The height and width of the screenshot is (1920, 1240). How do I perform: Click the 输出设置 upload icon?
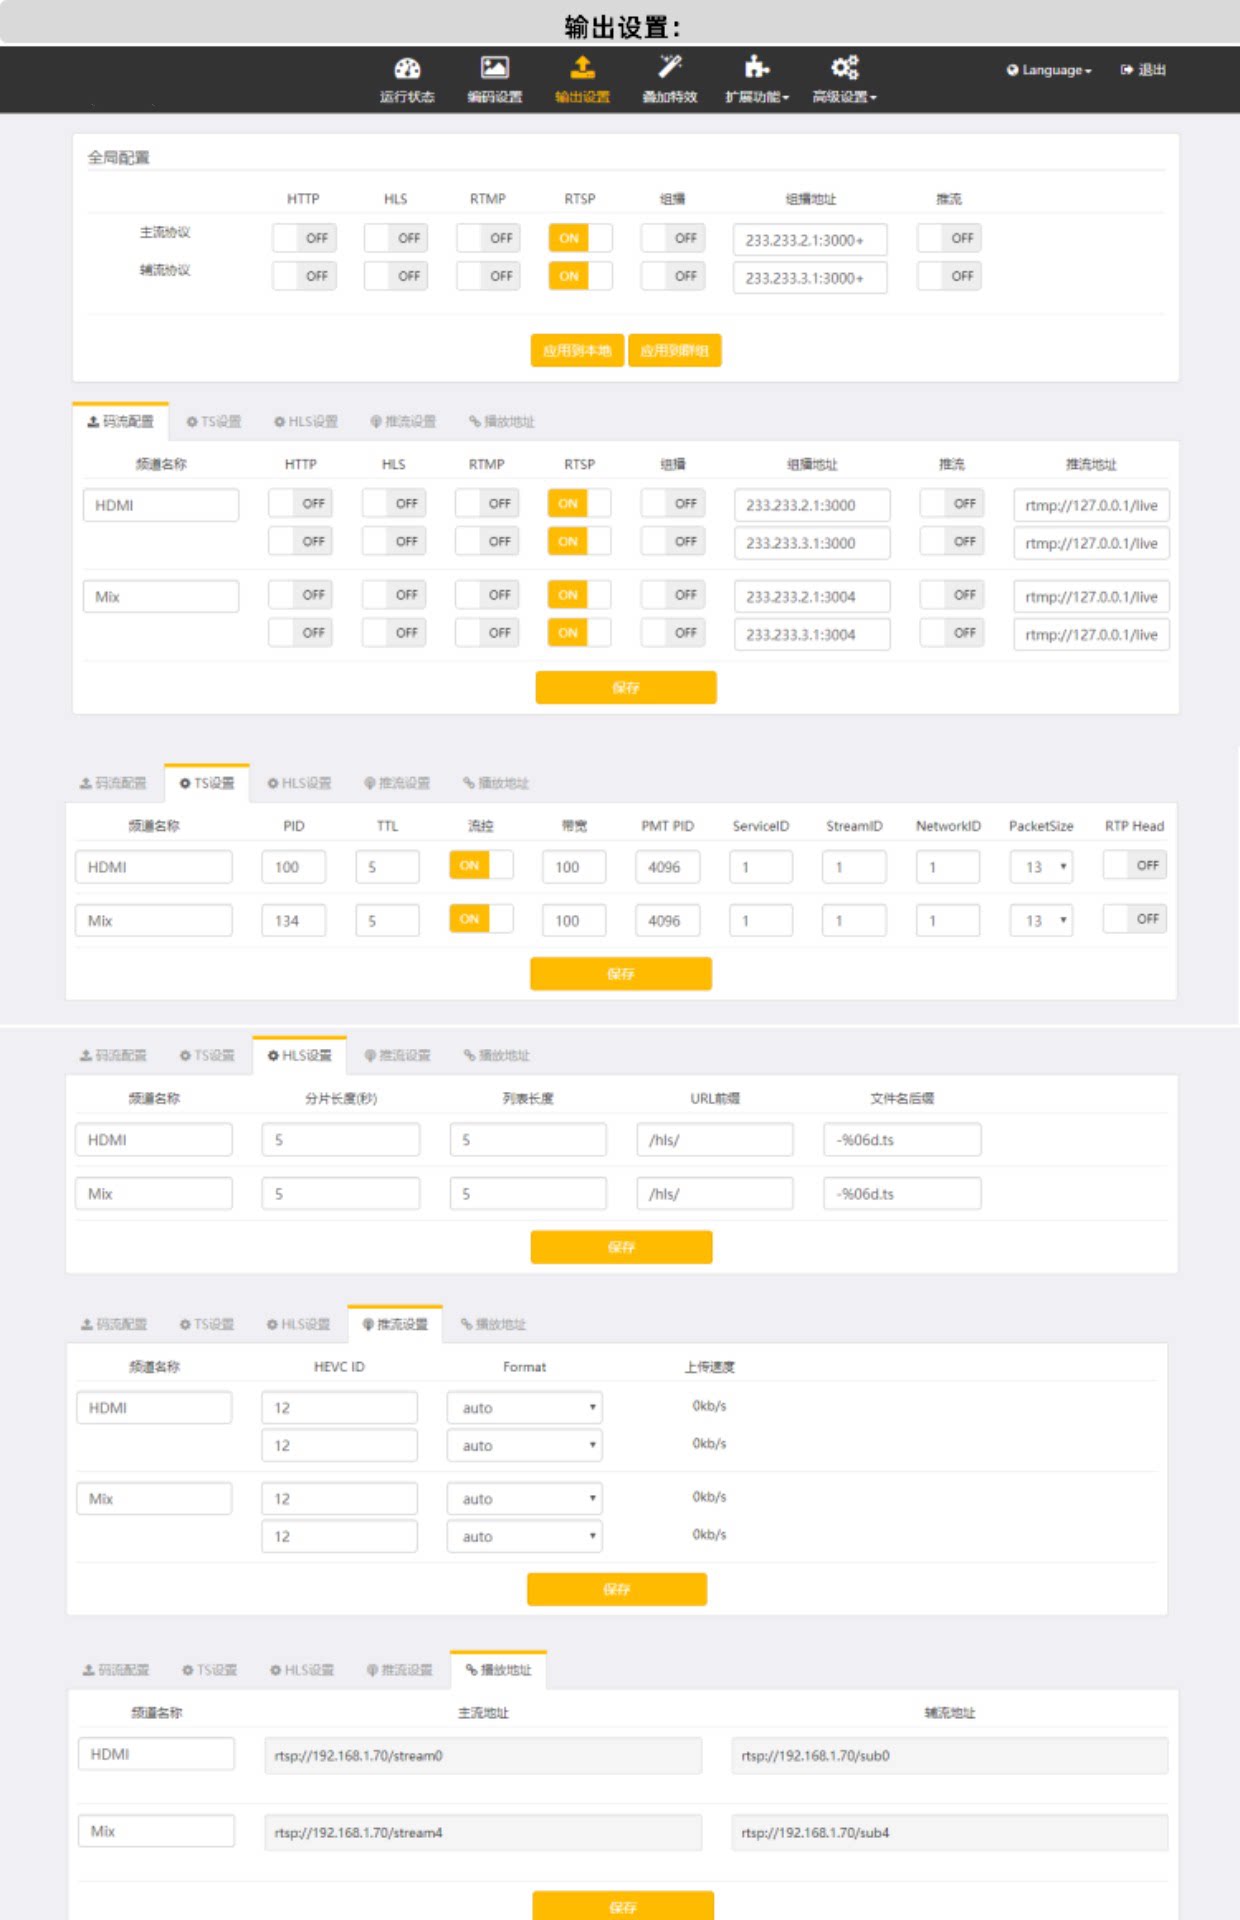pyautogui.click(x=583, y=67)
